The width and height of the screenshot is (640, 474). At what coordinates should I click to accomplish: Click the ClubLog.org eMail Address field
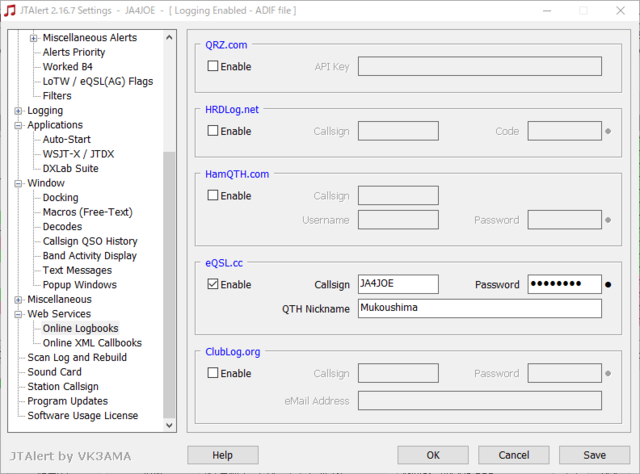click(480, 401)
